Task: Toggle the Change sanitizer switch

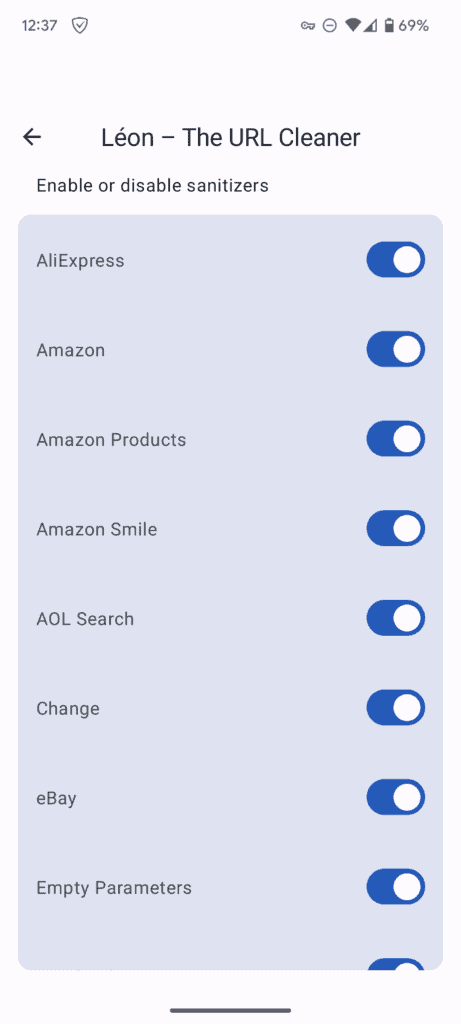Action: [x=396, y=707]
